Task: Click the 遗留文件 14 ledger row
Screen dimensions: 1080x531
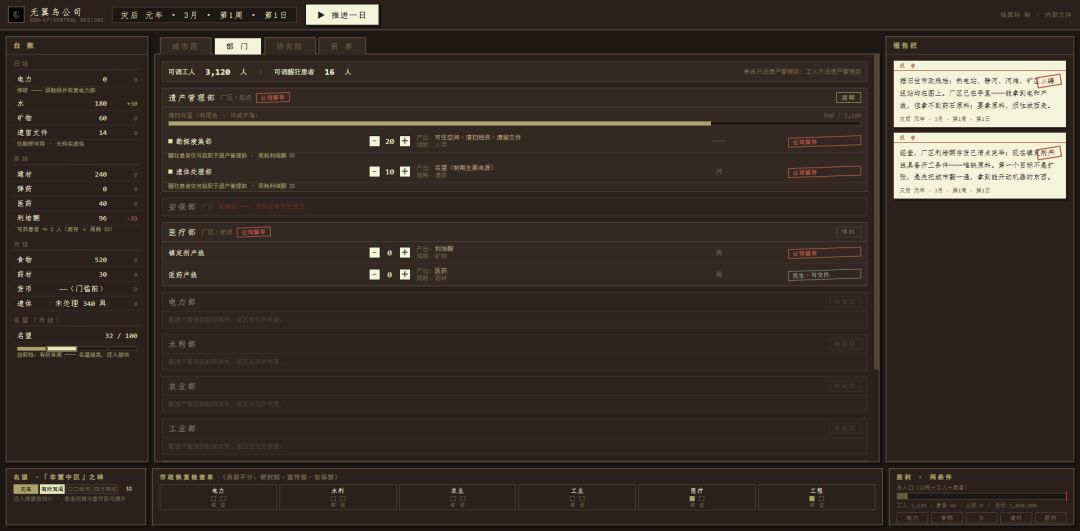Action: tap(77, 132)
